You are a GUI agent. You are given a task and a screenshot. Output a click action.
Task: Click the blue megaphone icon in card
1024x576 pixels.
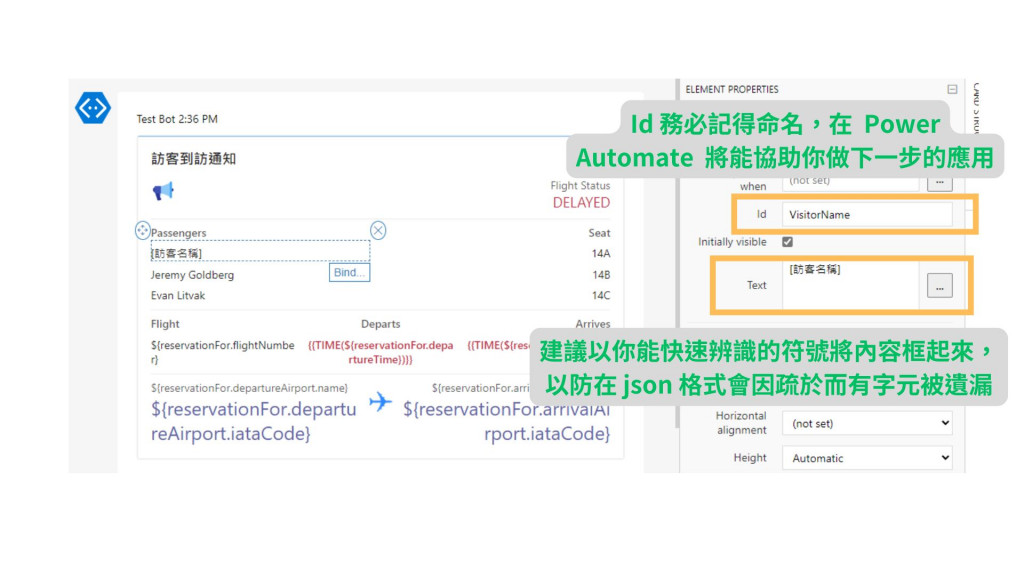pyautogui.click(x=163, y=191)
